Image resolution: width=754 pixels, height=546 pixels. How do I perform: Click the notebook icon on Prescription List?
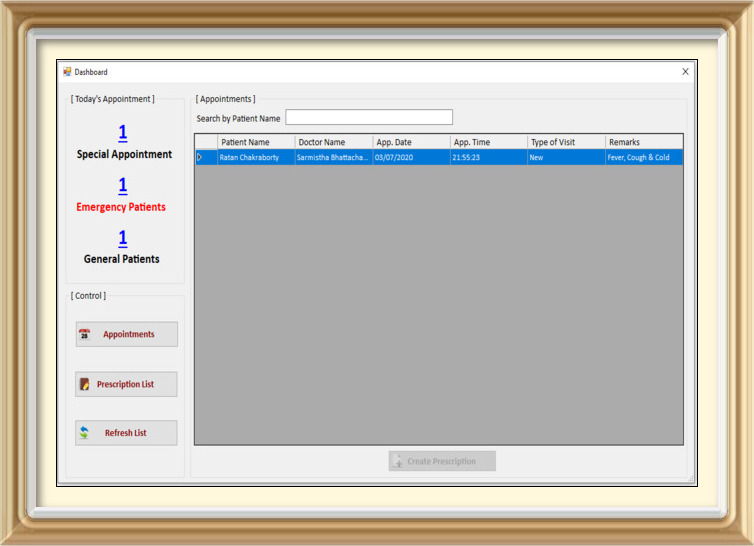click(85, 384)
